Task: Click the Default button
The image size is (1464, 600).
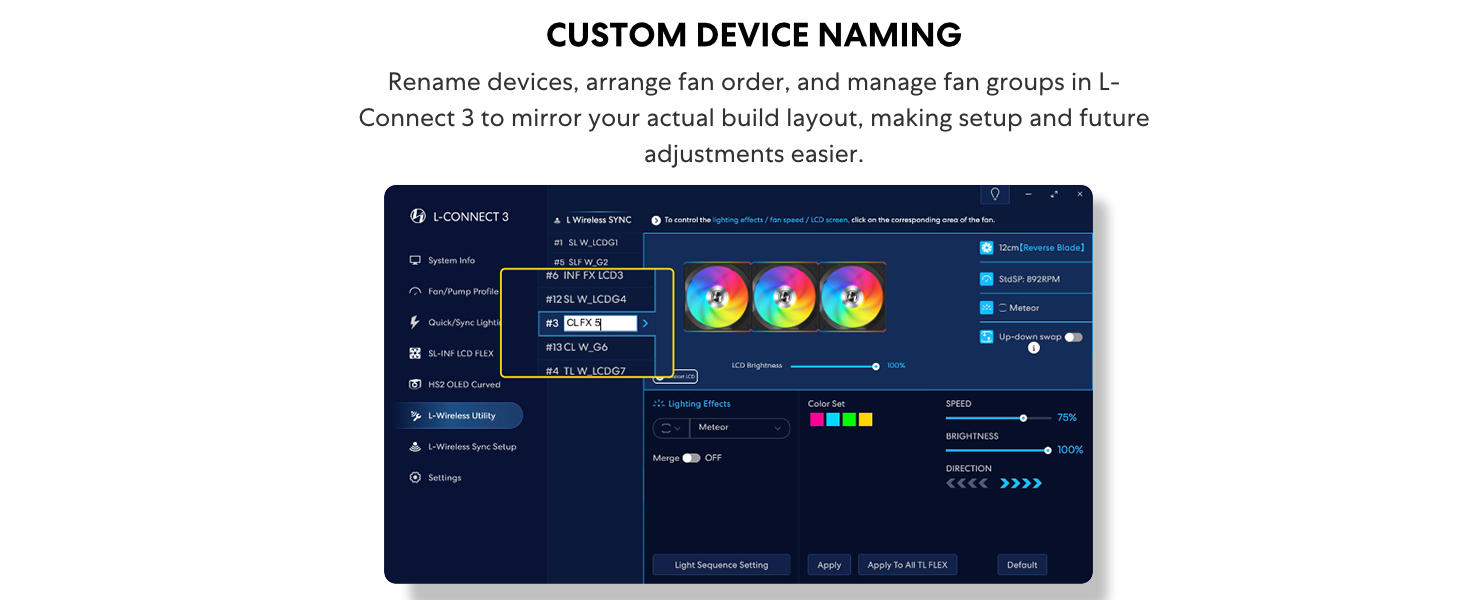Action: pyautogui.click(x=1022, y=565)
